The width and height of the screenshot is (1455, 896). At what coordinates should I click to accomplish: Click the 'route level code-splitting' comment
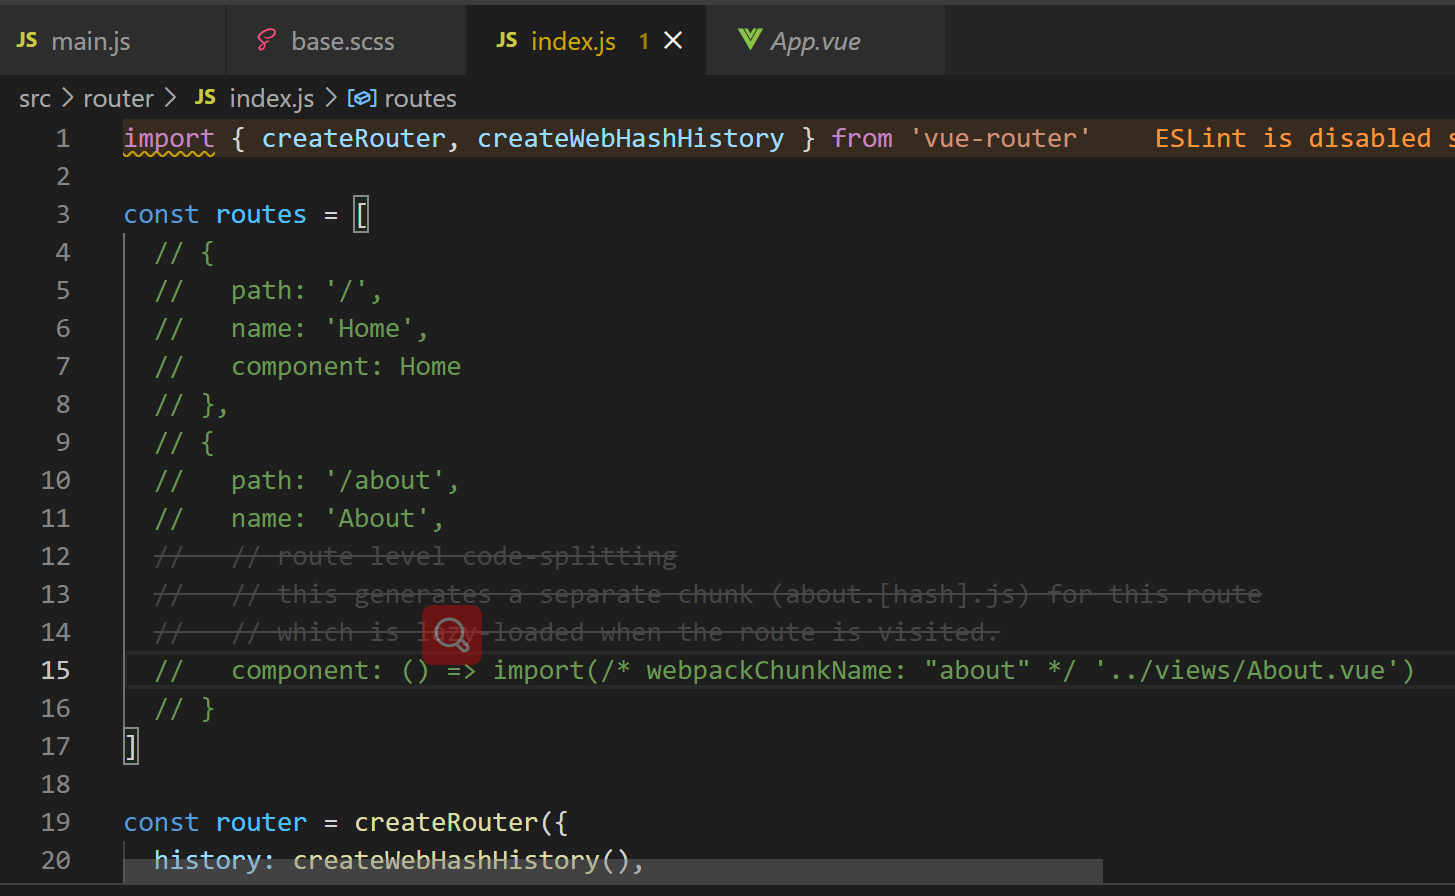477,556
